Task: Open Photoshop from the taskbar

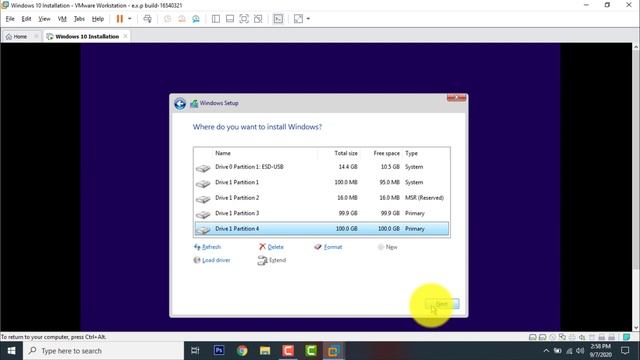Action: pos(219,351)
